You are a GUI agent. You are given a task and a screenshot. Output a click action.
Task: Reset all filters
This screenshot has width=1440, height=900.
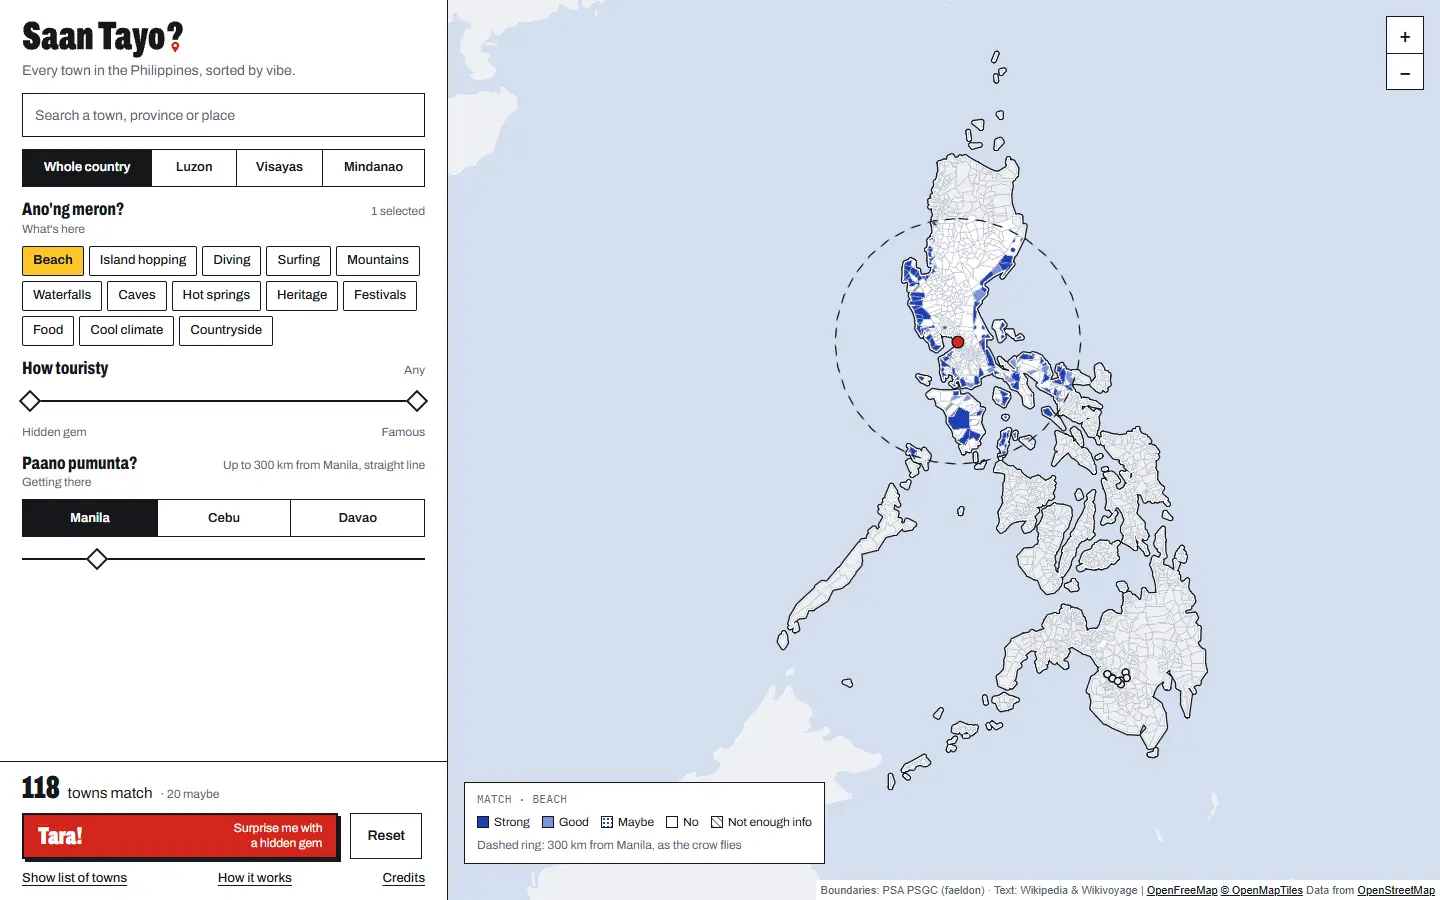point(386,836)
